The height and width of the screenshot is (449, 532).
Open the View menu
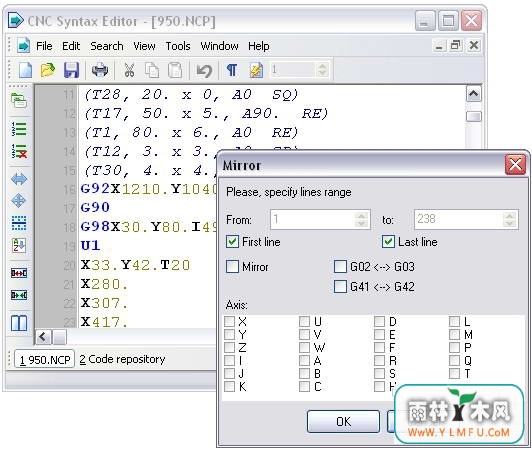click(x=144, y=46)
